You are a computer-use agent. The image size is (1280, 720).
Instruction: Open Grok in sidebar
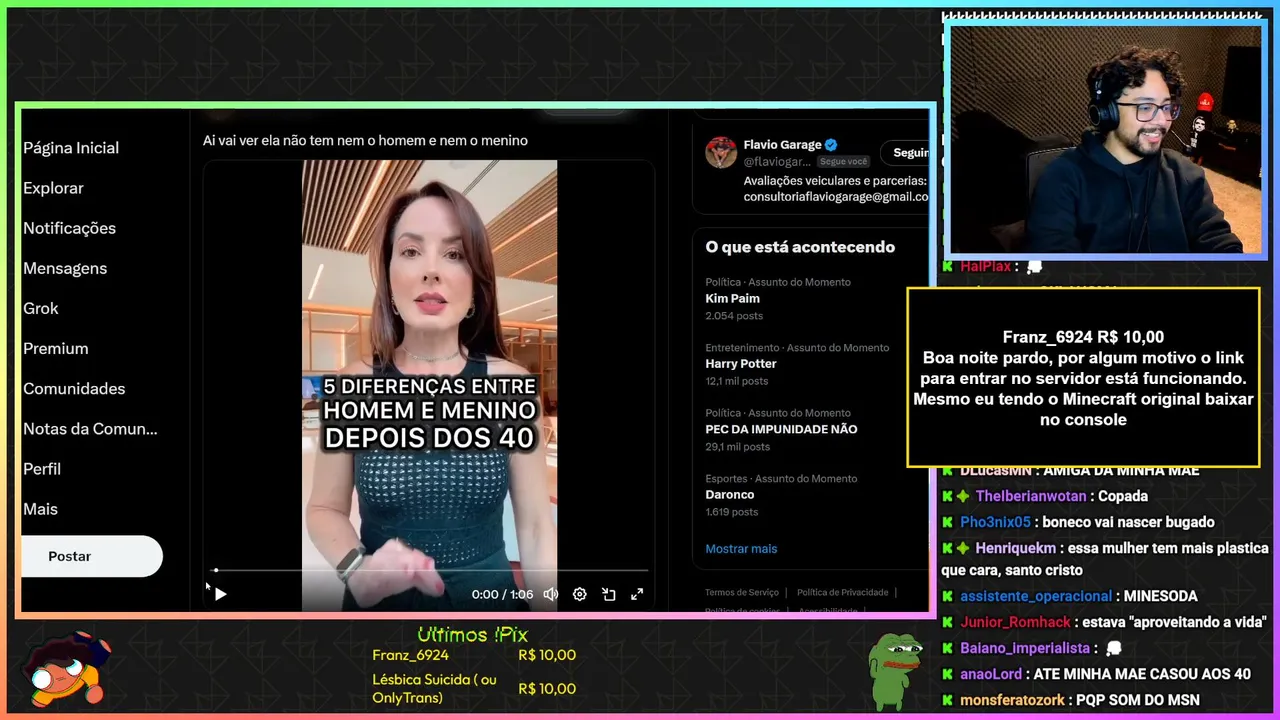(41, 308)
